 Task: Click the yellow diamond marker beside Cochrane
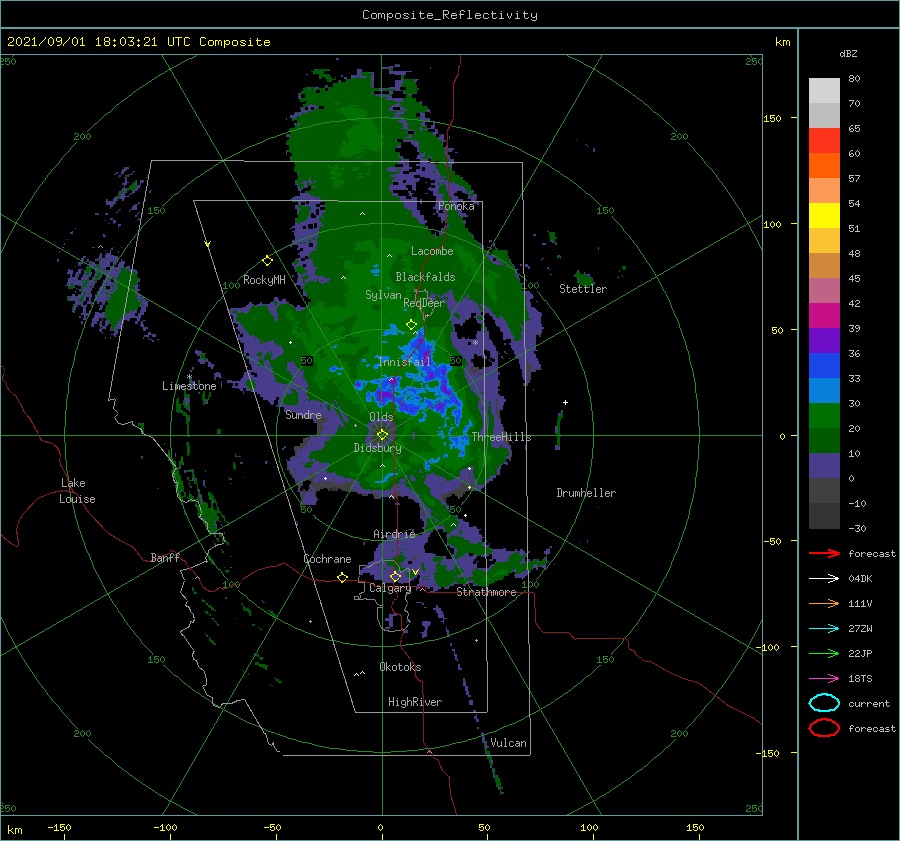point(342,577)
